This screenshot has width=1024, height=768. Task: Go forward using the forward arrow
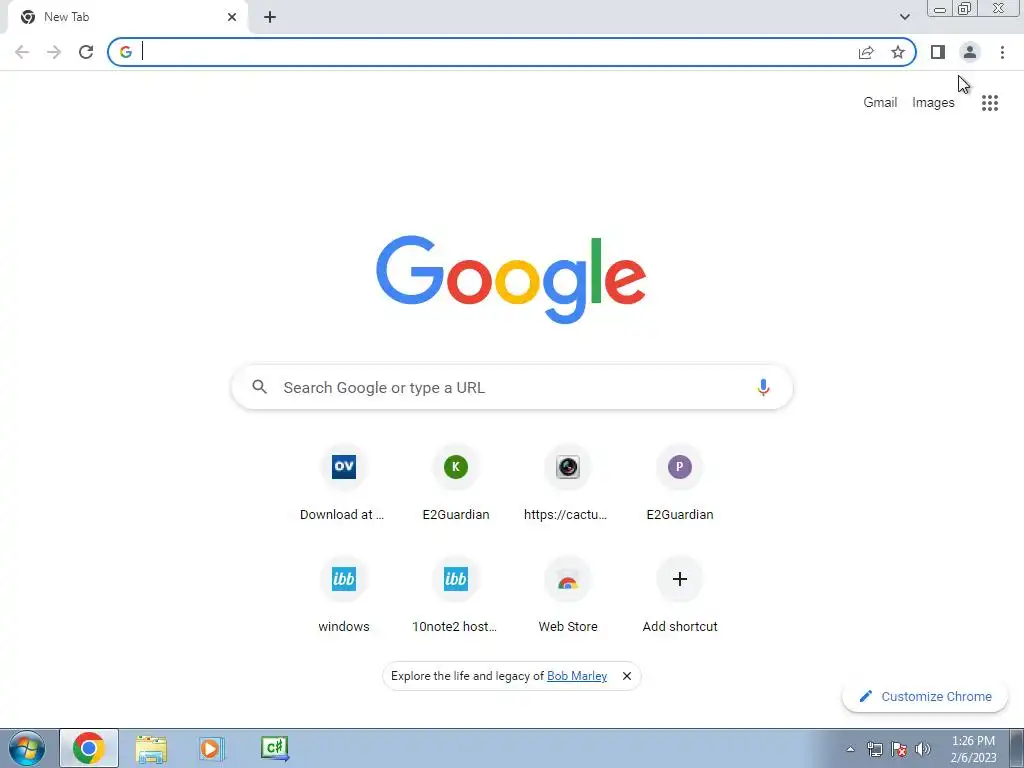click(x=54, y=52)
